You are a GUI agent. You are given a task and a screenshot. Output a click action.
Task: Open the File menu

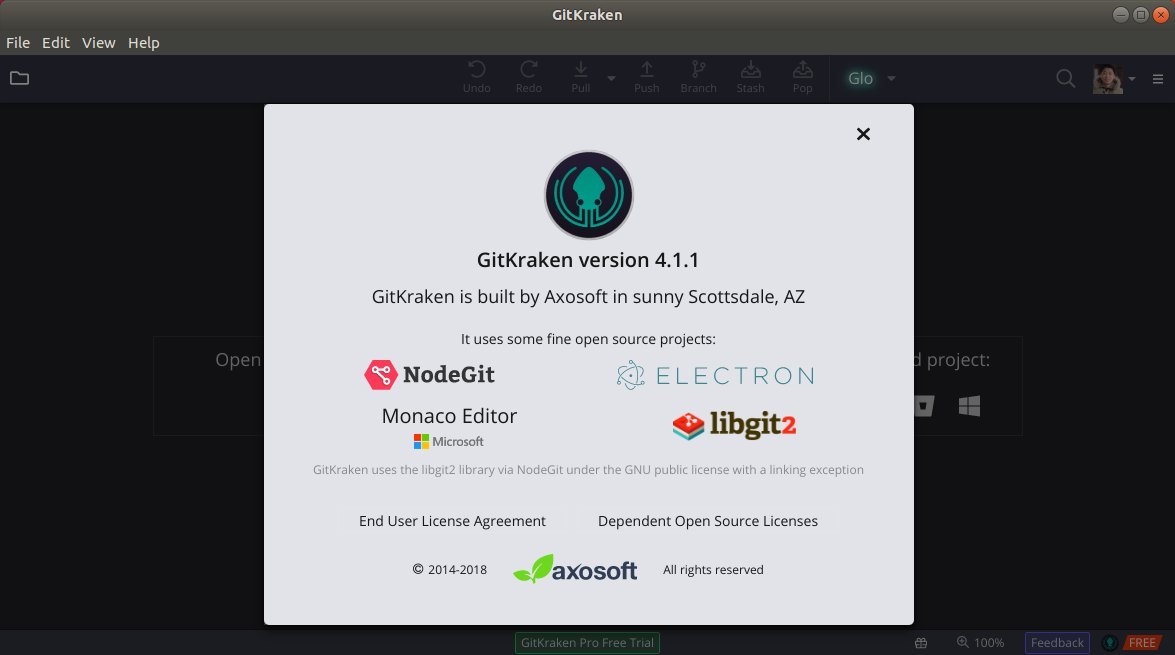(18, 43)
